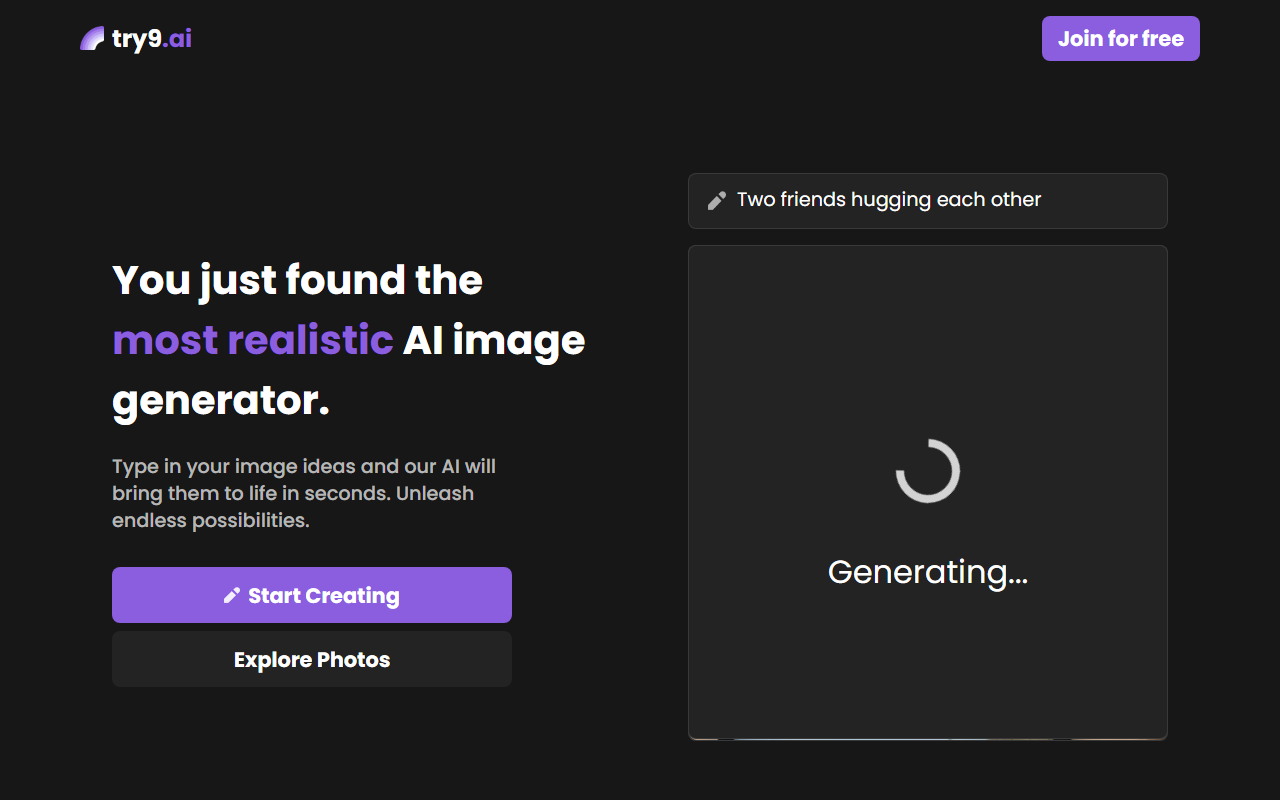Viewport: 1280px width, 800px height.
Task: Click the 'Type in your image ideas' description line
Action: coord(303,467)
